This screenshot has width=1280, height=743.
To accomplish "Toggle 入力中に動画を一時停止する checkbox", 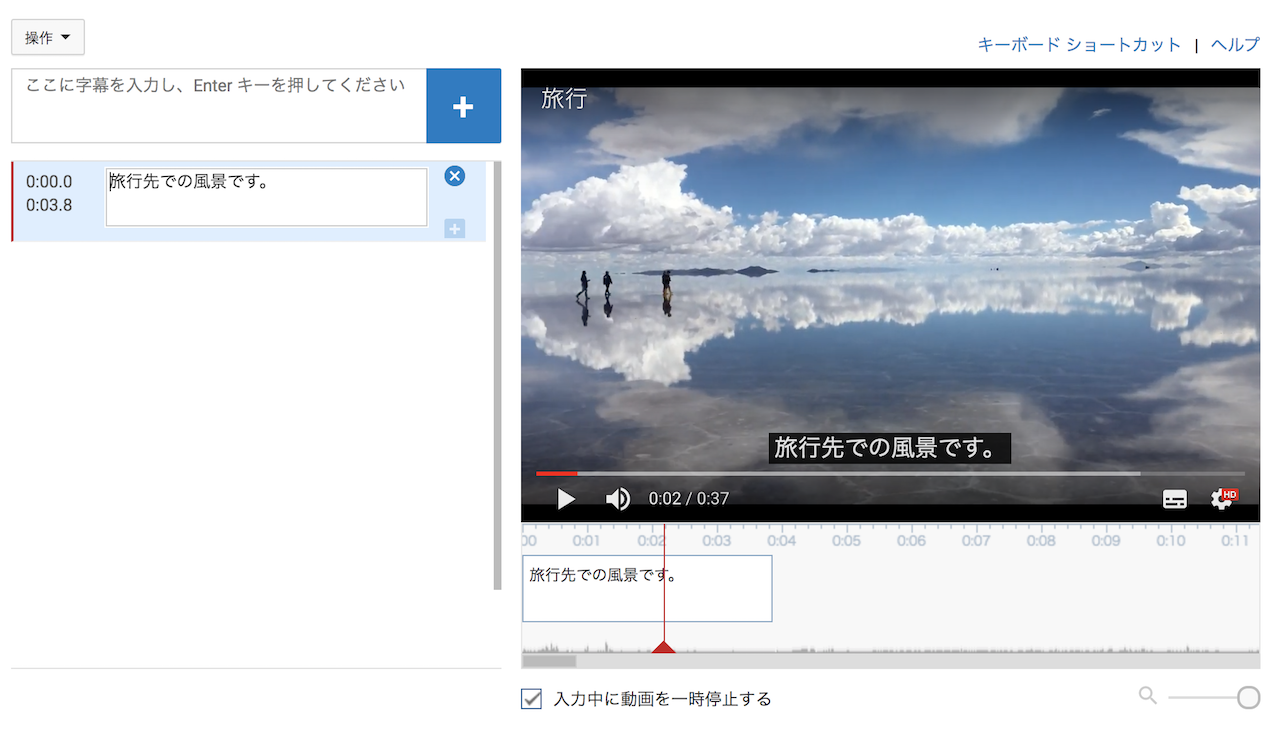I will (x=532, y=699).
